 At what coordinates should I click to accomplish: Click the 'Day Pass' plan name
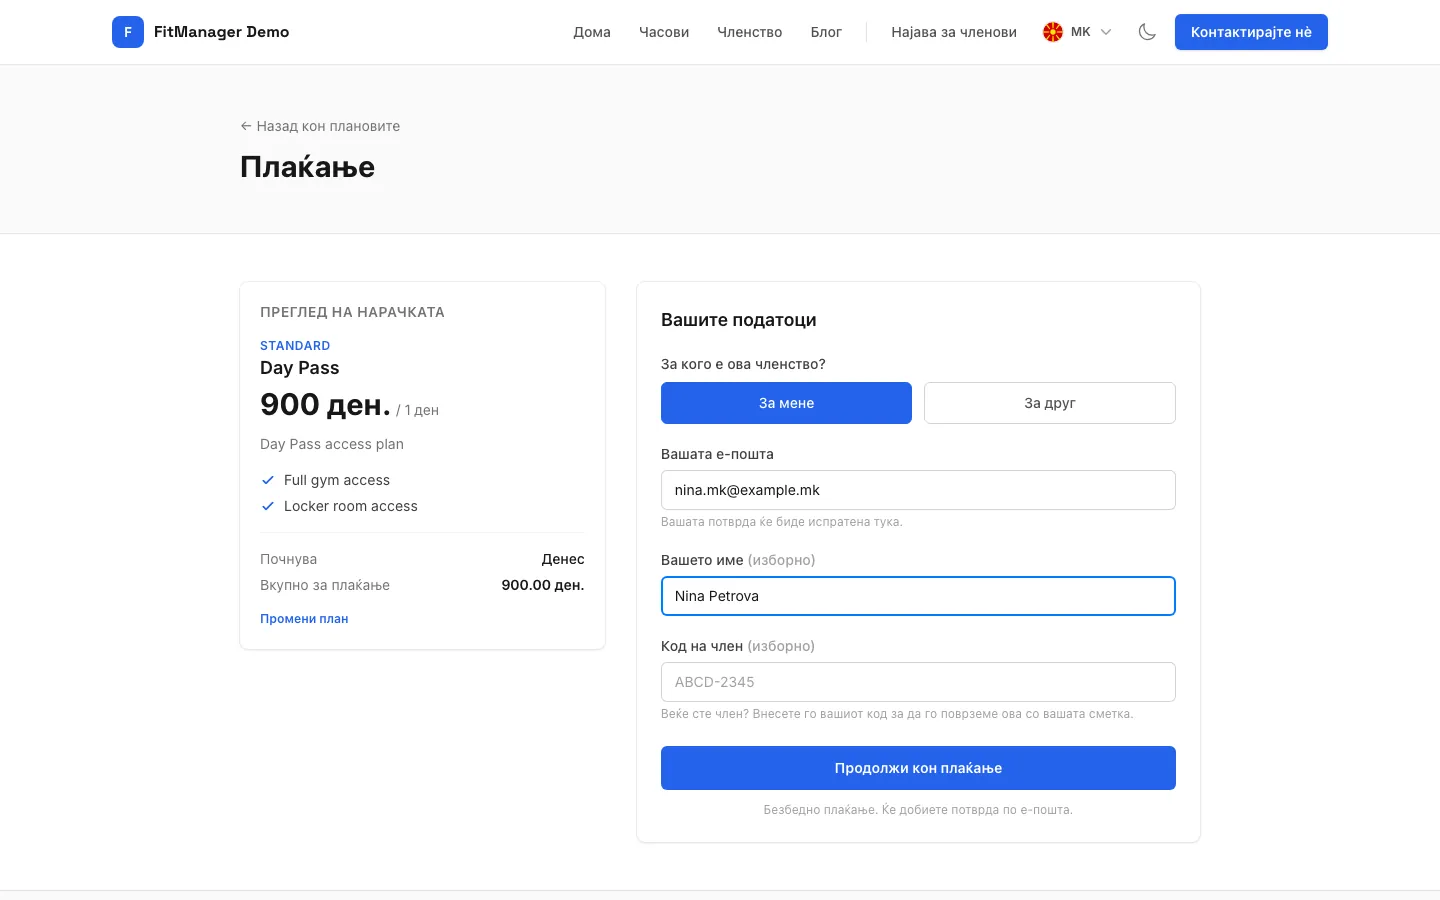coord(300,368)
